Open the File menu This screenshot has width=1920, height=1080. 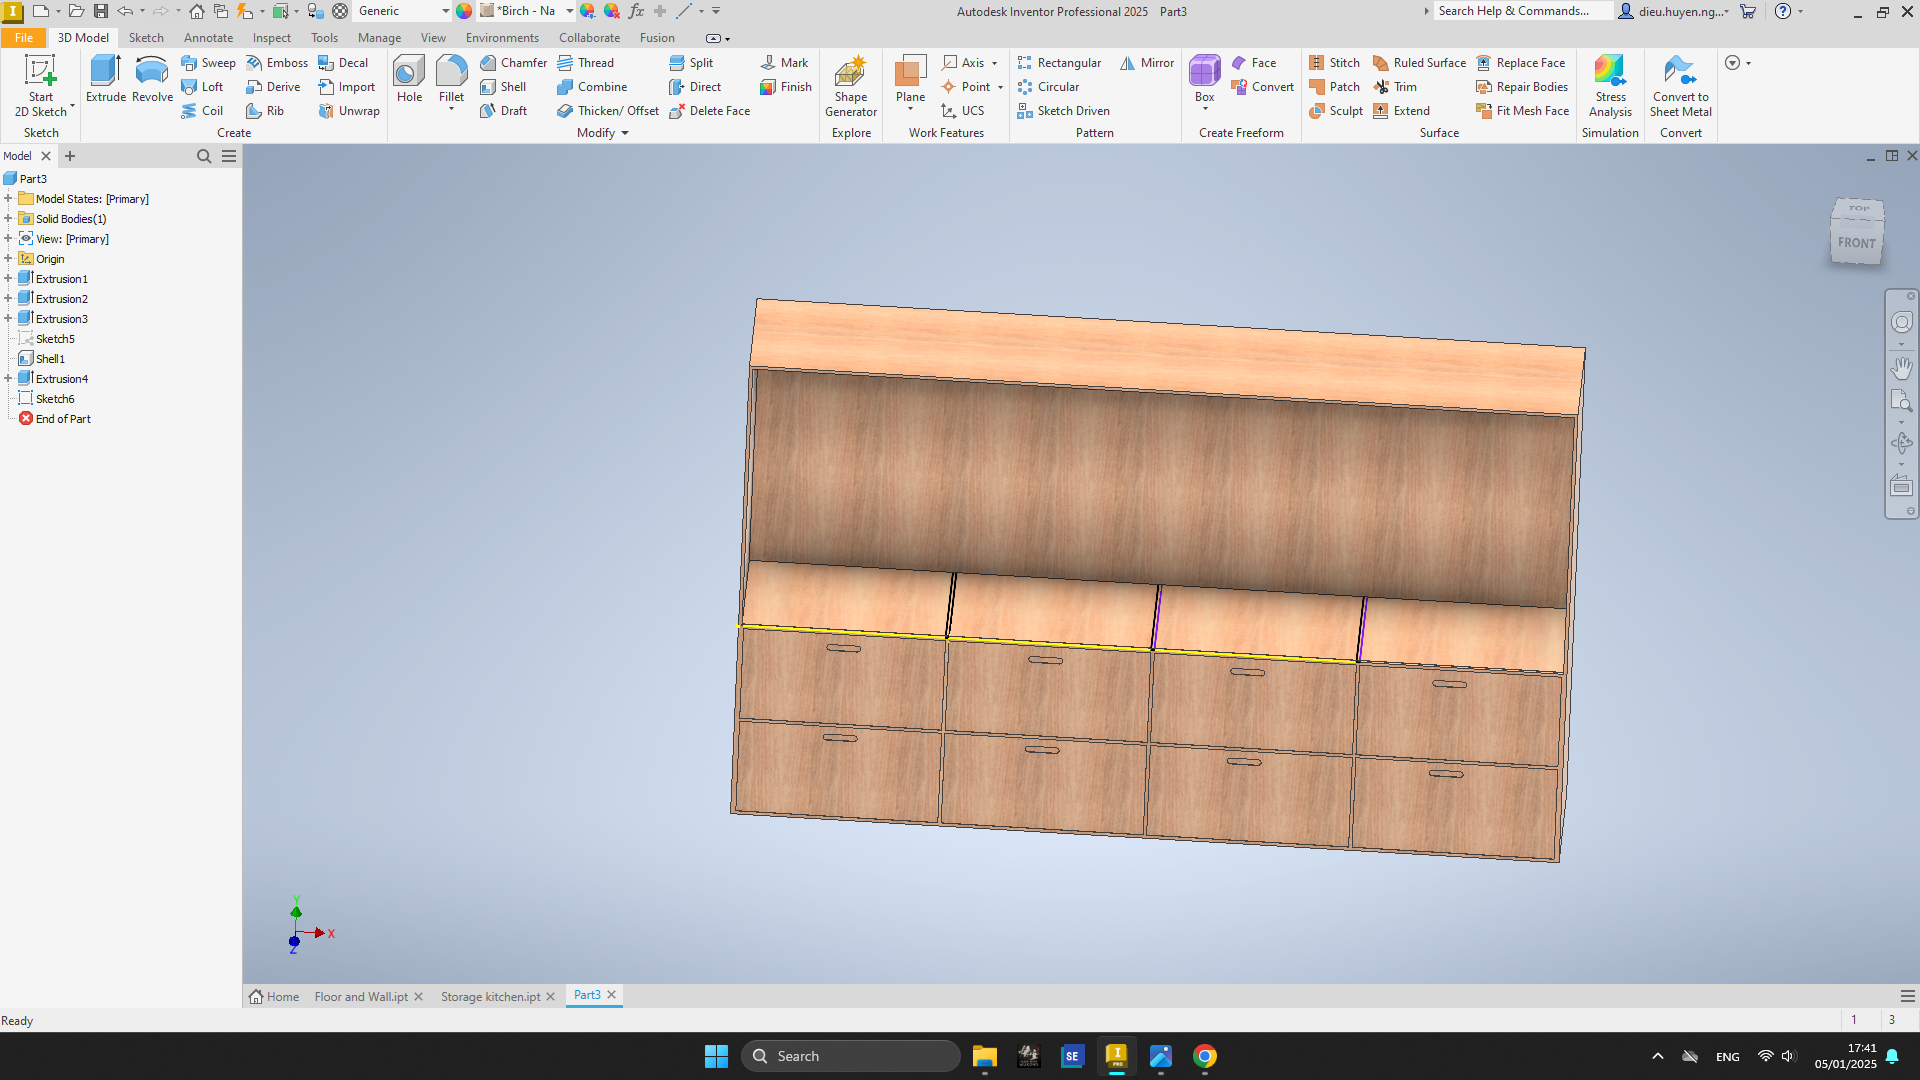point(23,37)
